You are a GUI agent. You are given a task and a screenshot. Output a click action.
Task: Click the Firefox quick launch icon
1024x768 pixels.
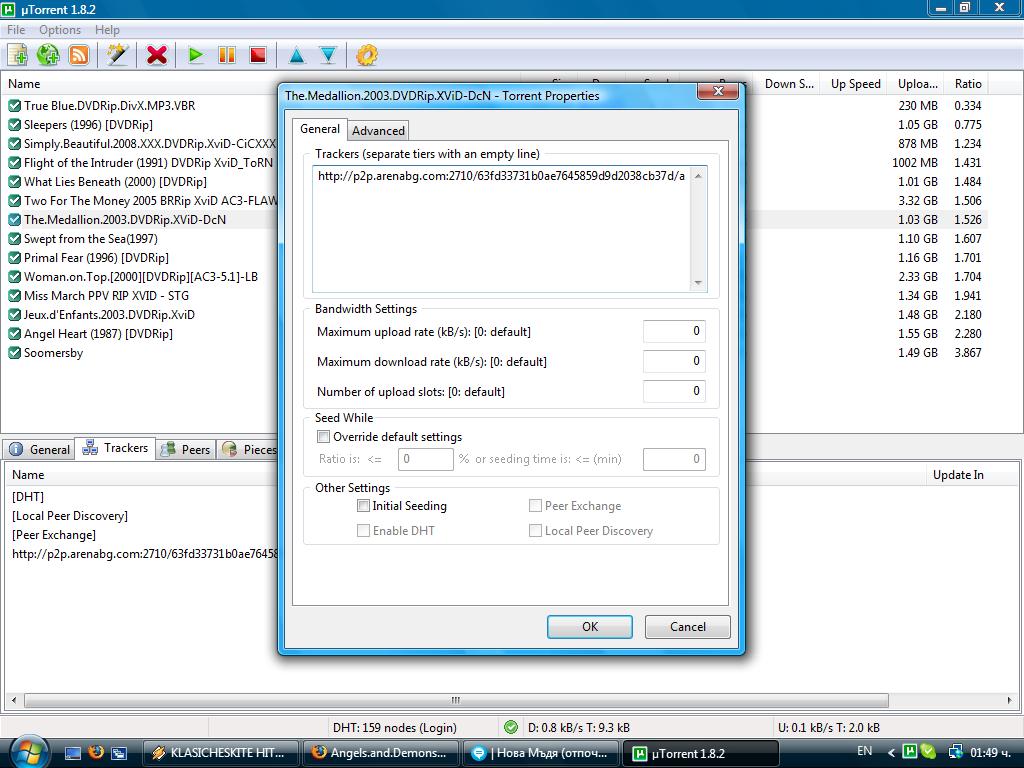click(96, 752)
